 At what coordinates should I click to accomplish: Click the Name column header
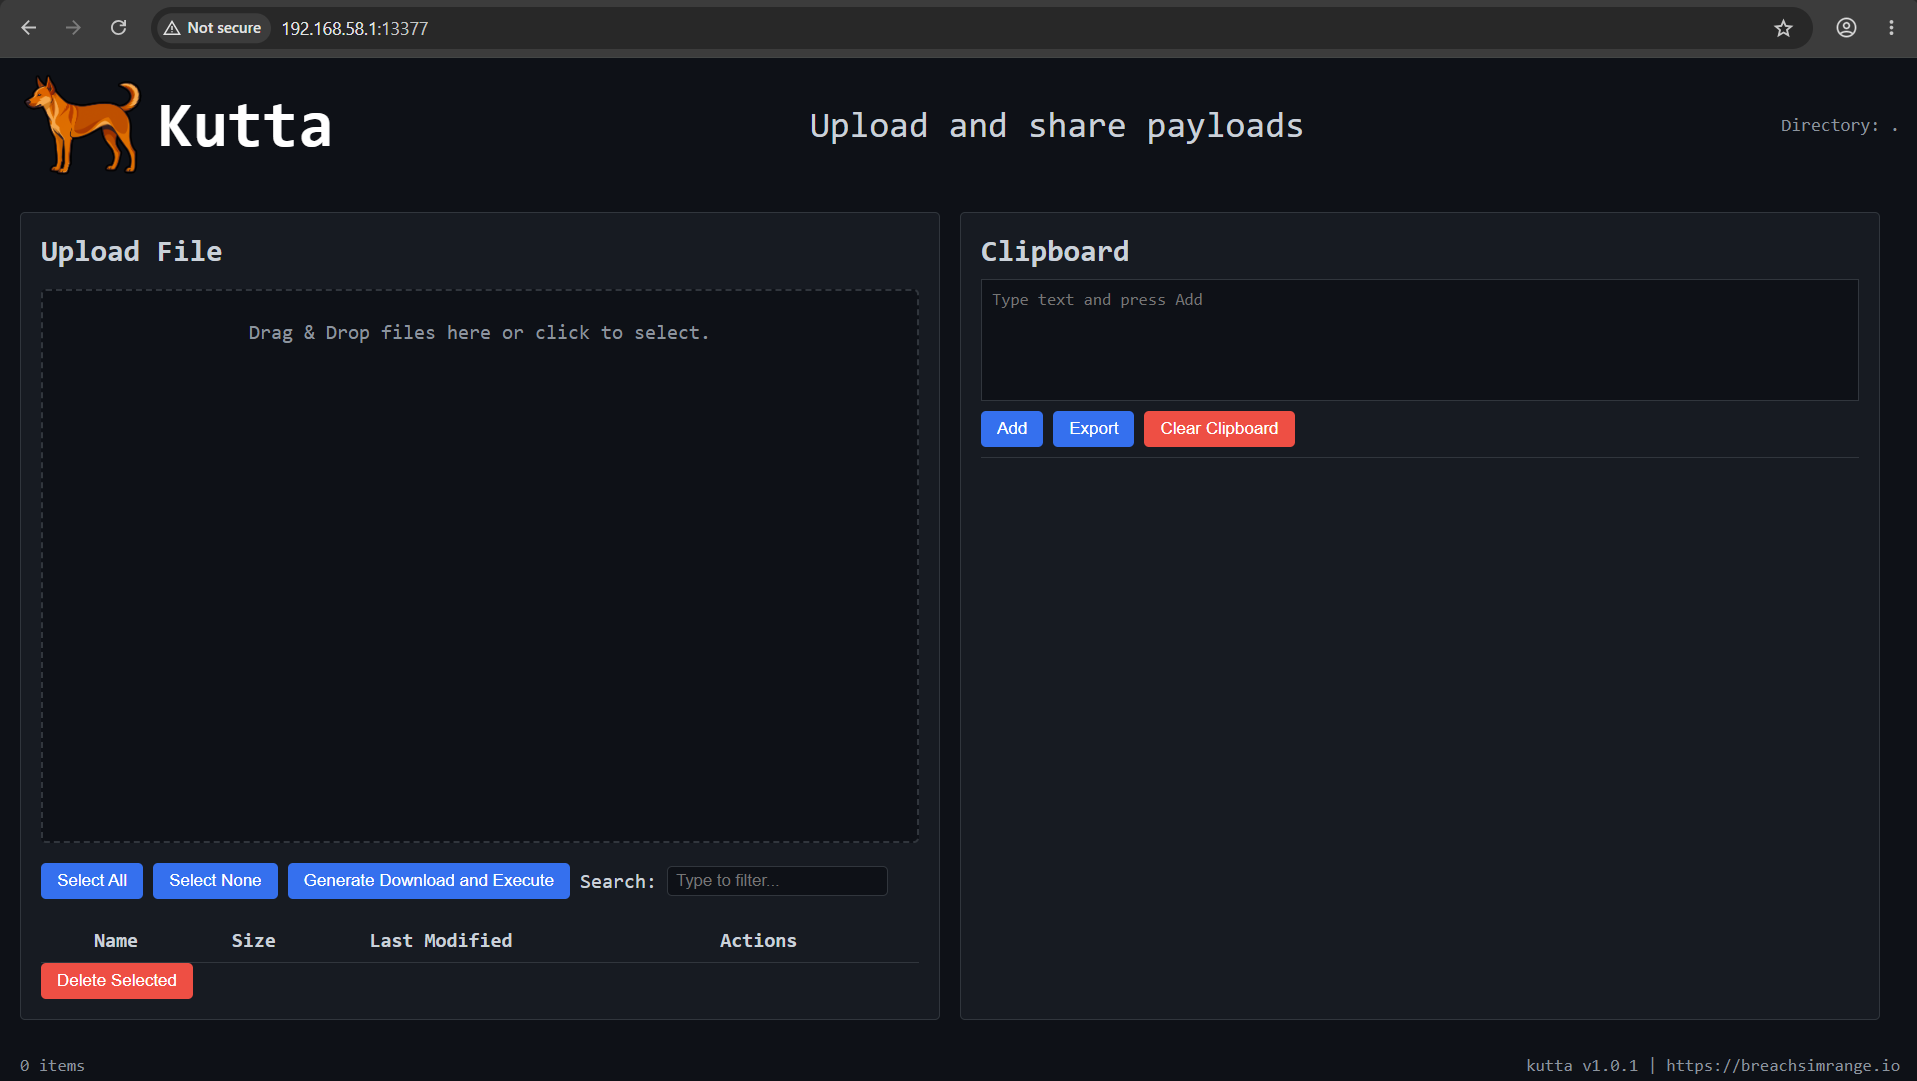coord(116,941)
